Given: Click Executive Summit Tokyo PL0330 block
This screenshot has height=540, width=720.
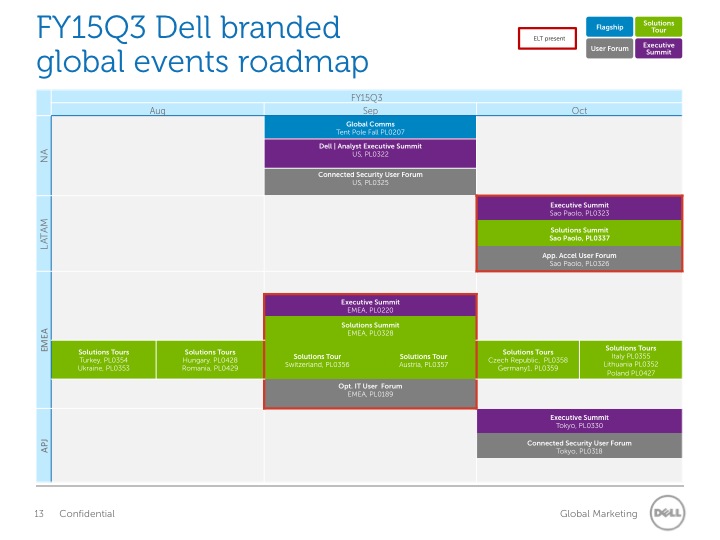Looking at the screenshot, I should [x=579, y=421].
